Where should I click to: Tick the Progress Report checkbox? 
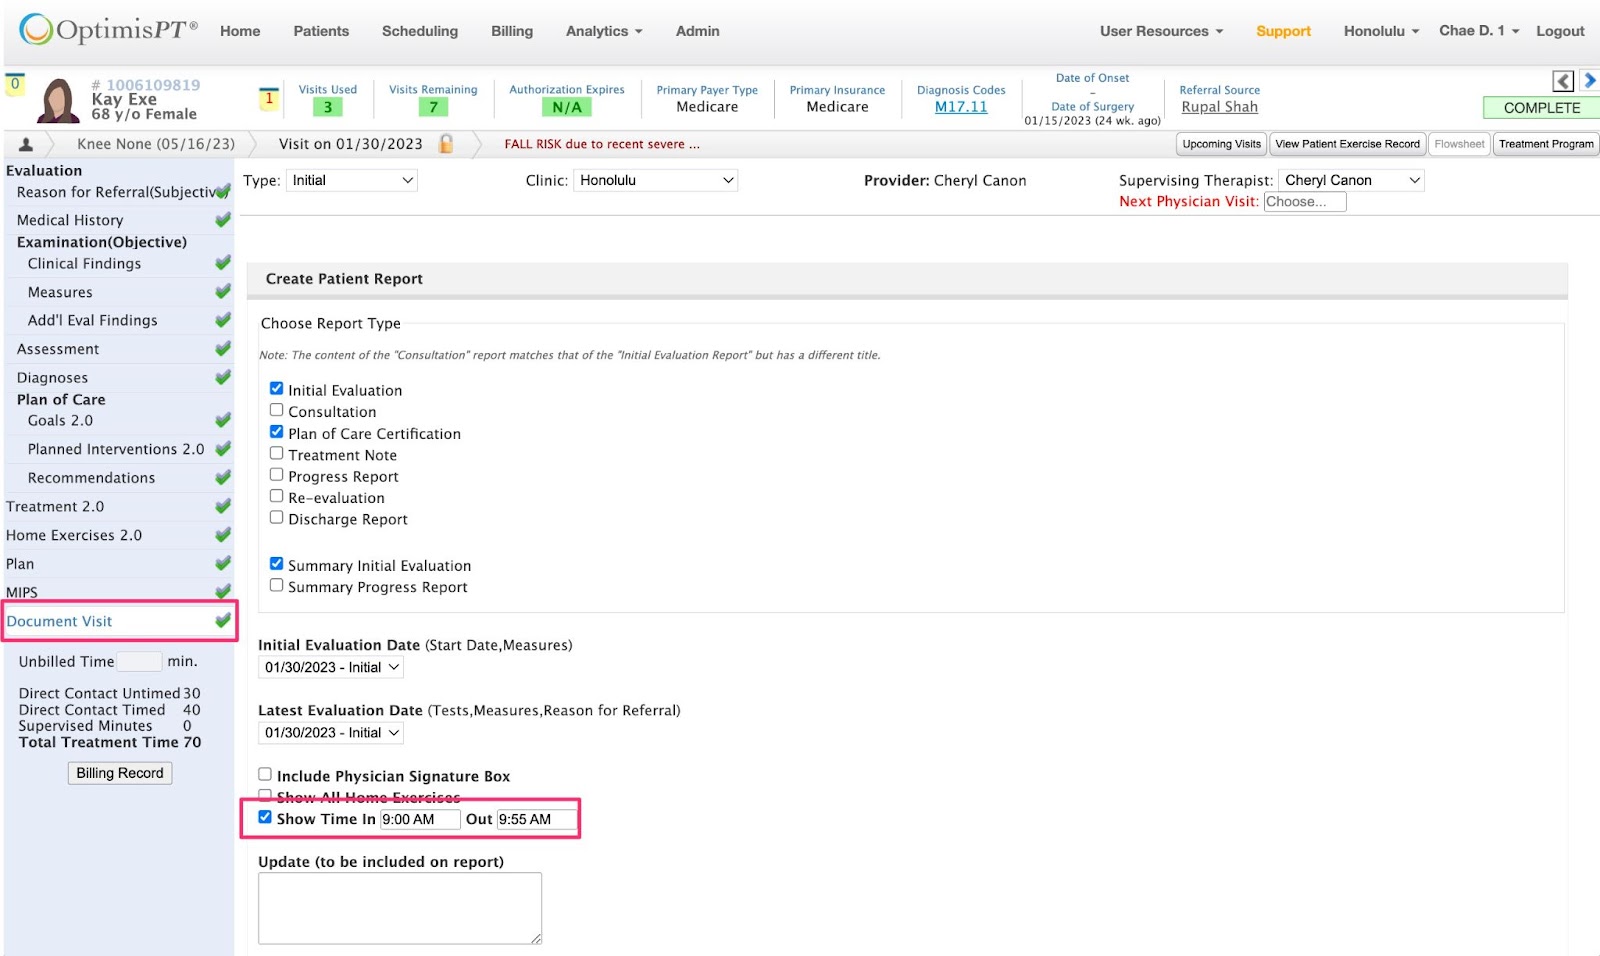tap(276, 475)
